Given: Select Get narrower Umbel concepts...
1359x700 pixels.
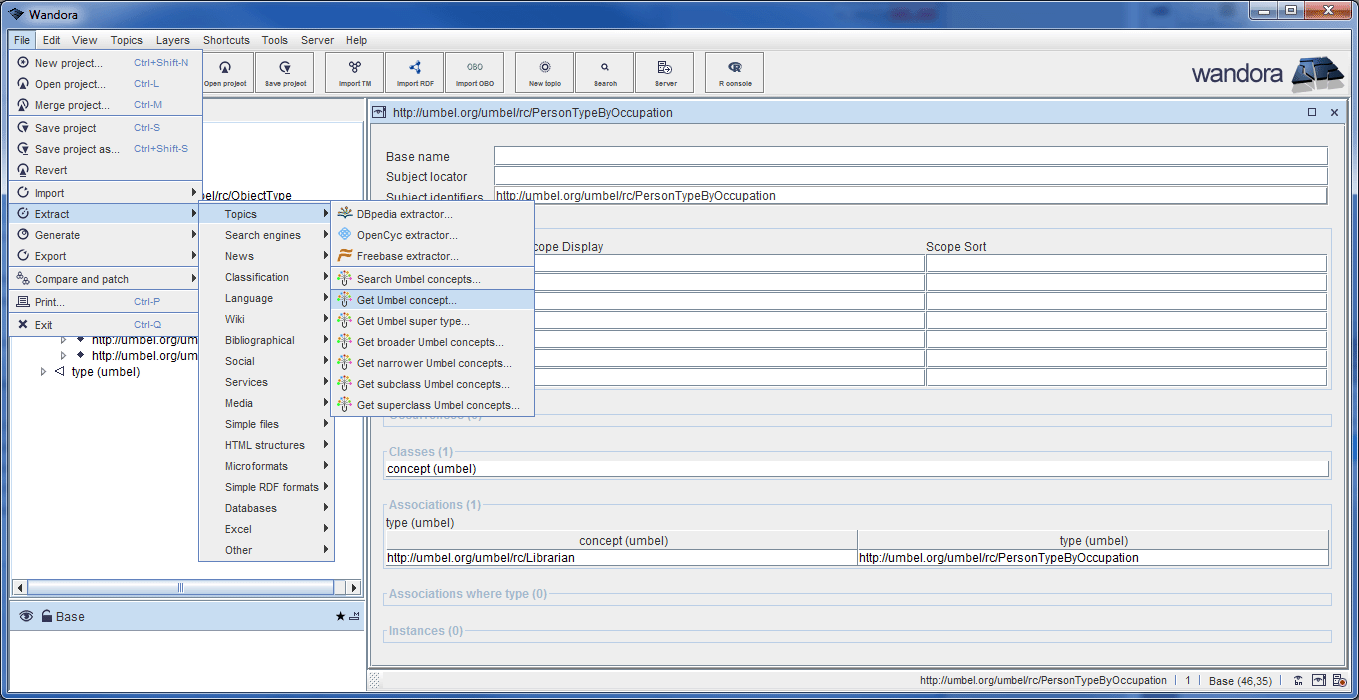Looking at the screenshot, I should point(433,363).
